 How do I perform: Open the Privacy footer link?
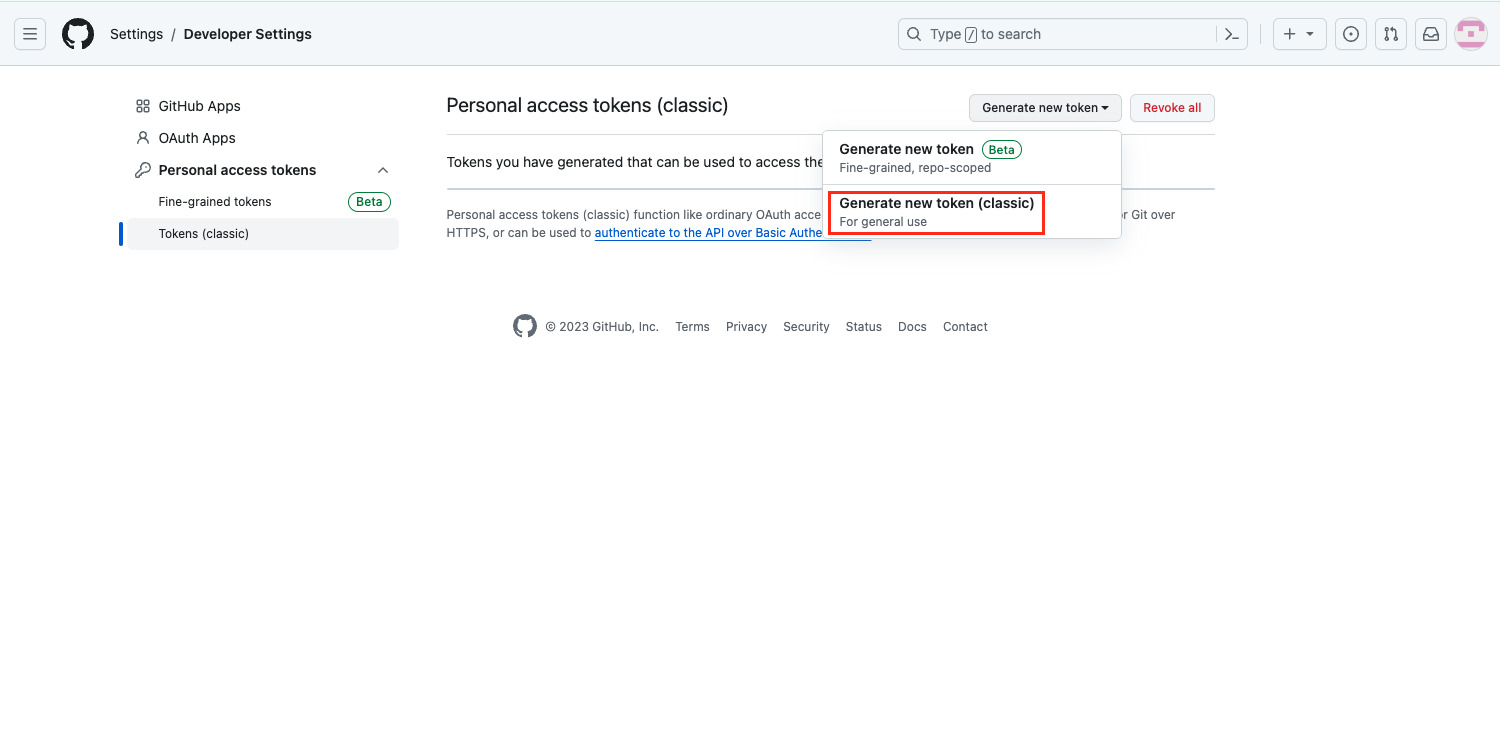click(x=746, y=326)
